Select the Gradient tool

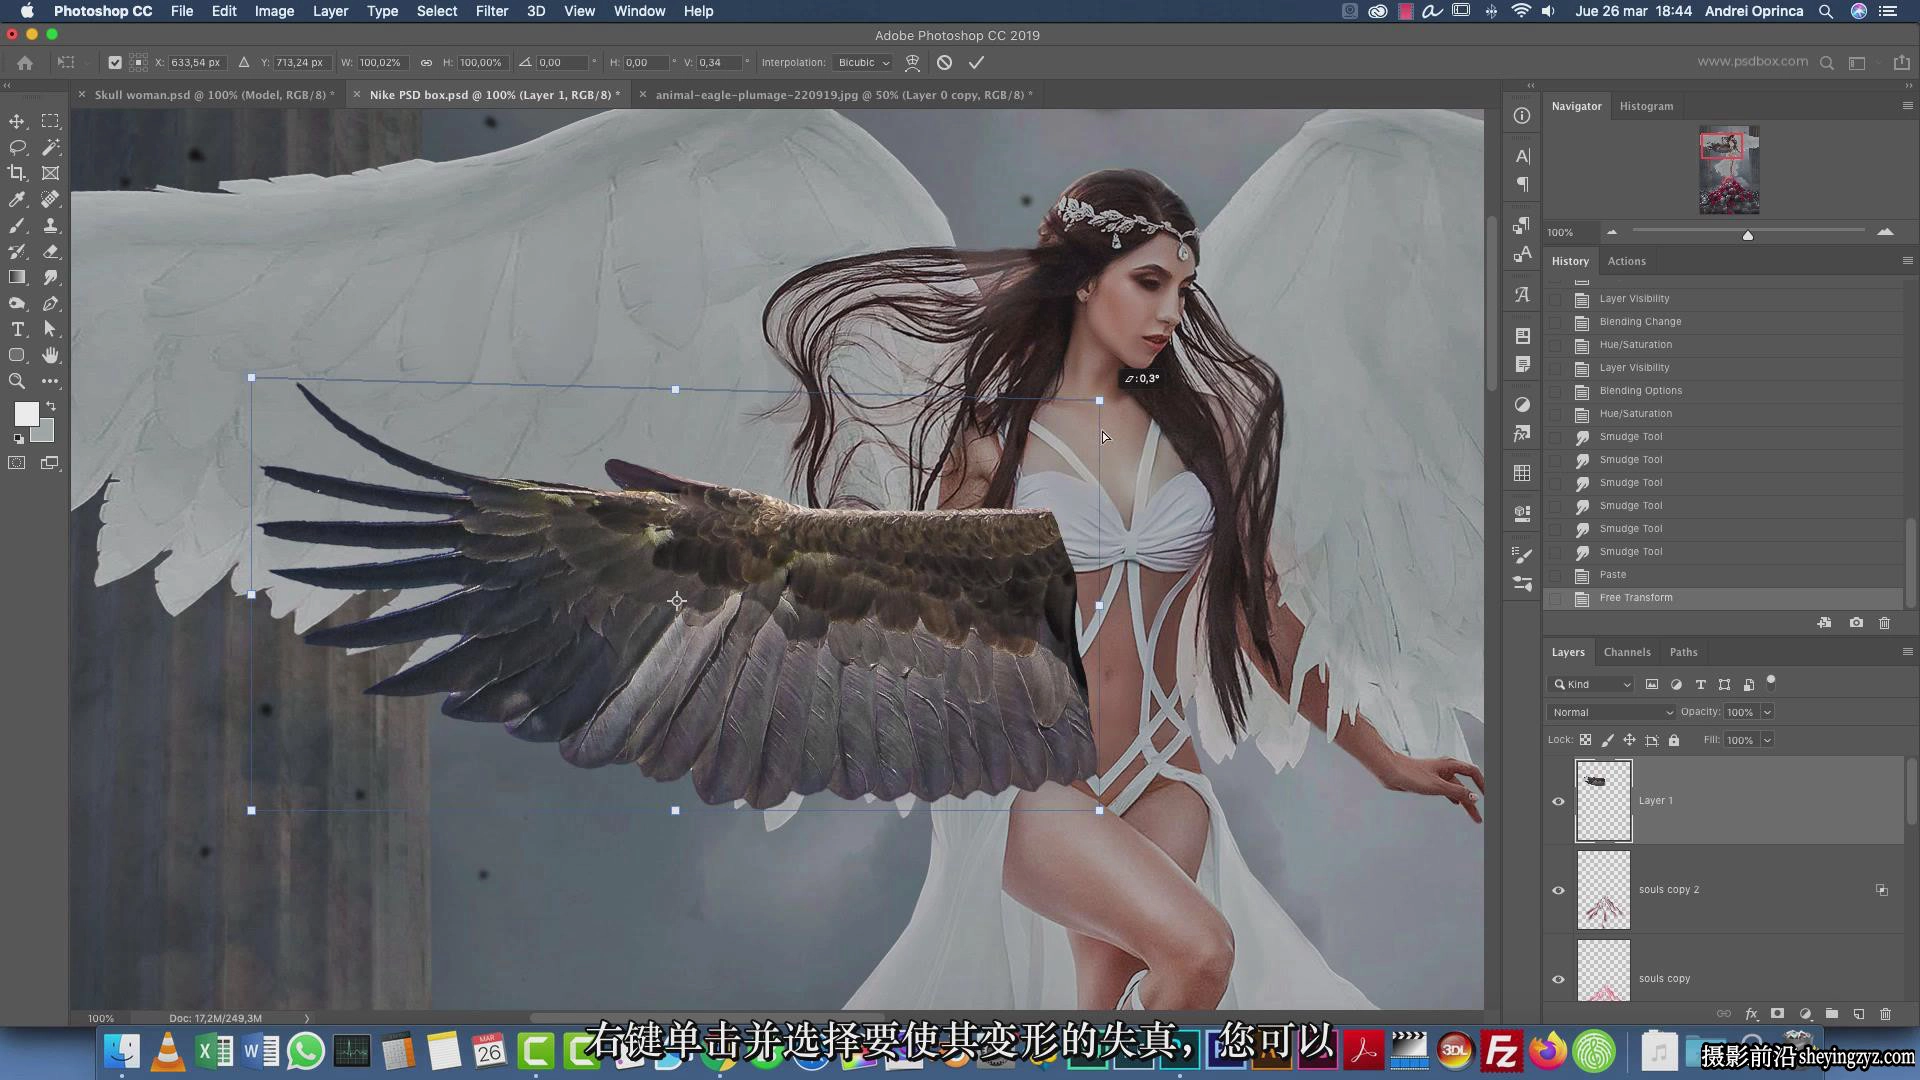click(17, 277)
